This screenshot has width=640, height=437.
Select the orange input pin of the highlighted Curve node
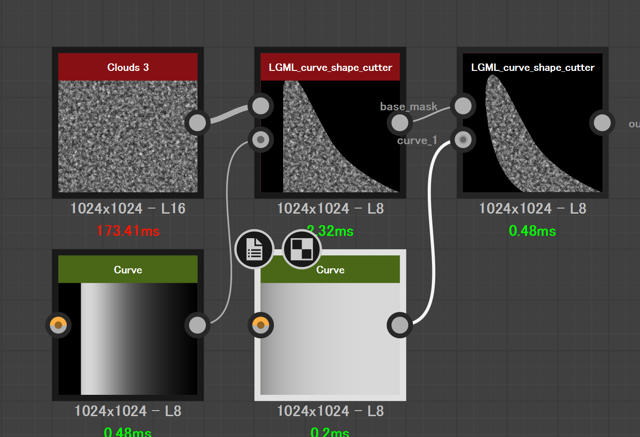(261, 324)
